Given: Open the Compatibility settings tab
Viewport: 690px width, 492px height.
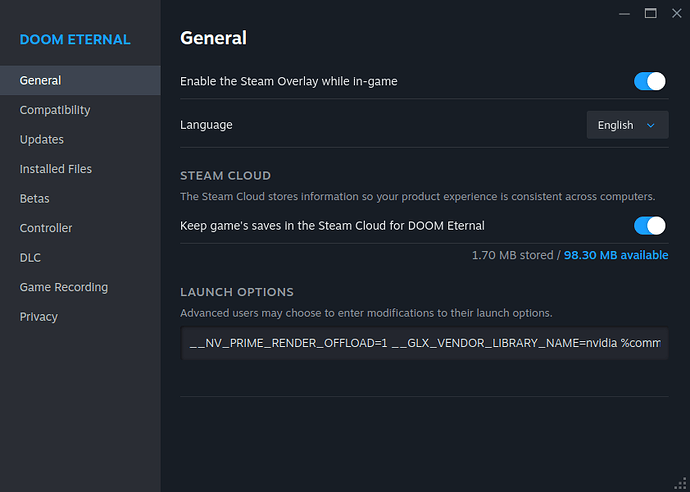Looking at the screenshot, I should click(x=55, y=110).
